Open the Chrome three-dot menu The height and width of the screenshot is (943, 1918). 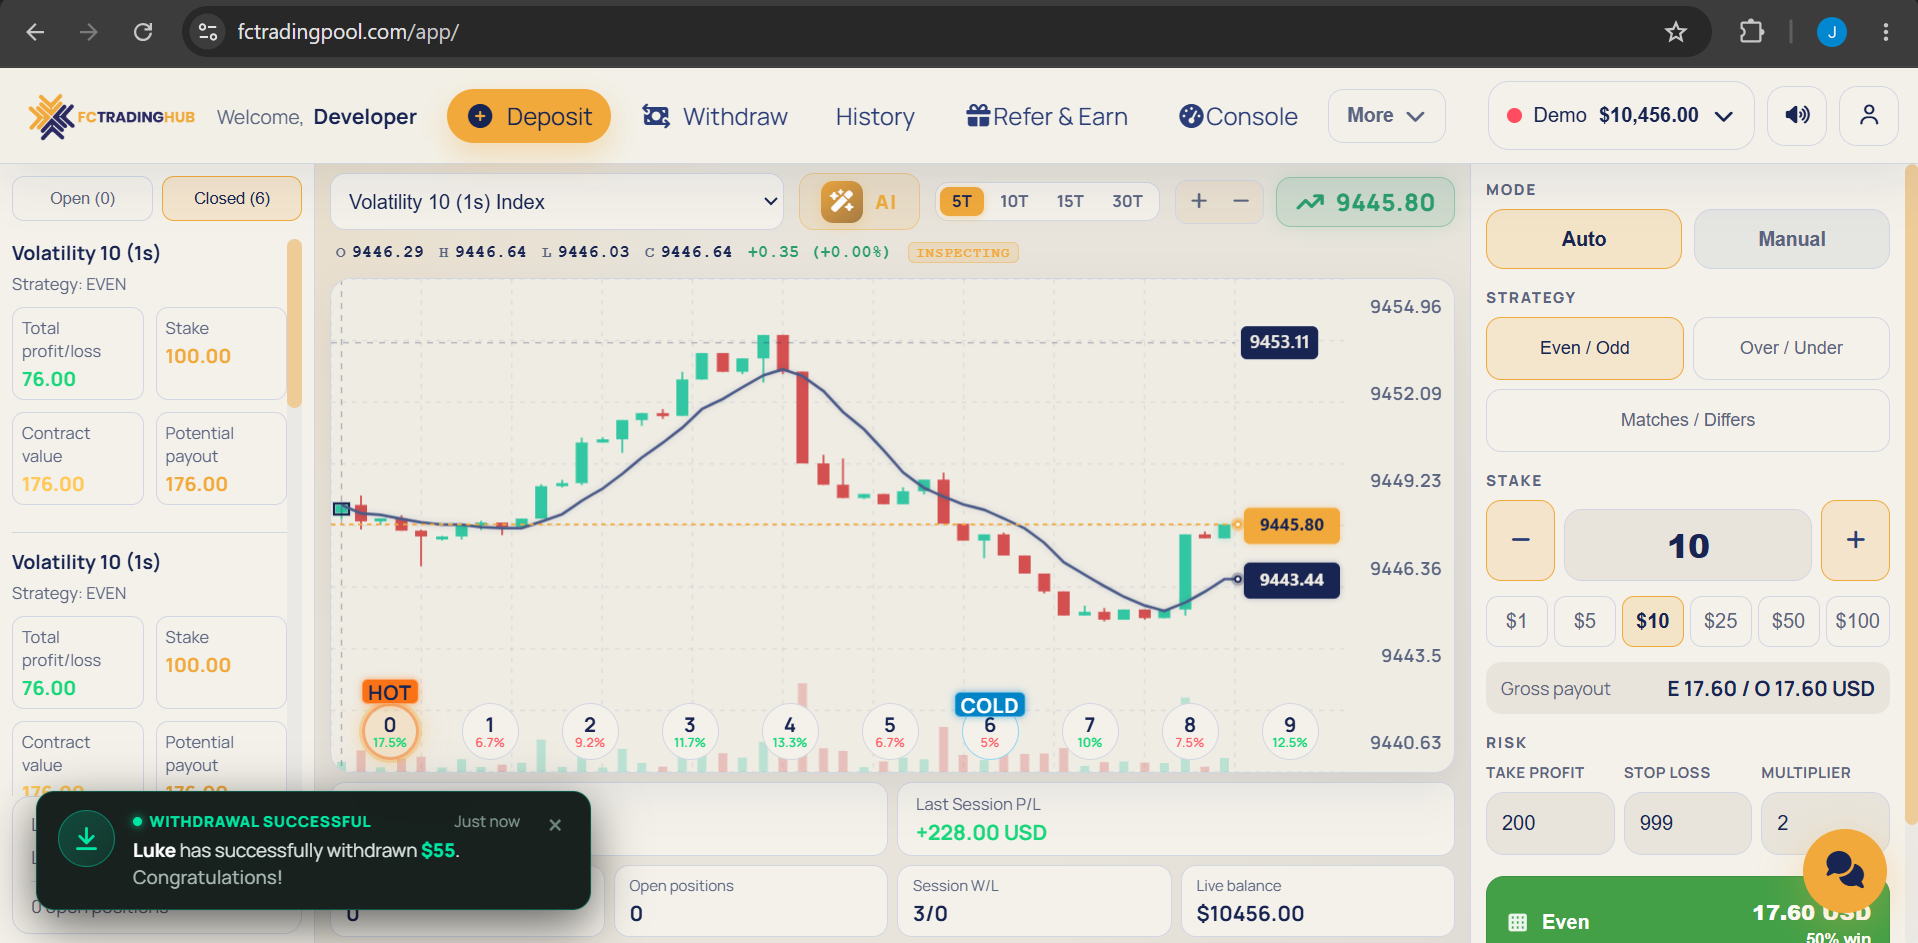coord(1885,32)
